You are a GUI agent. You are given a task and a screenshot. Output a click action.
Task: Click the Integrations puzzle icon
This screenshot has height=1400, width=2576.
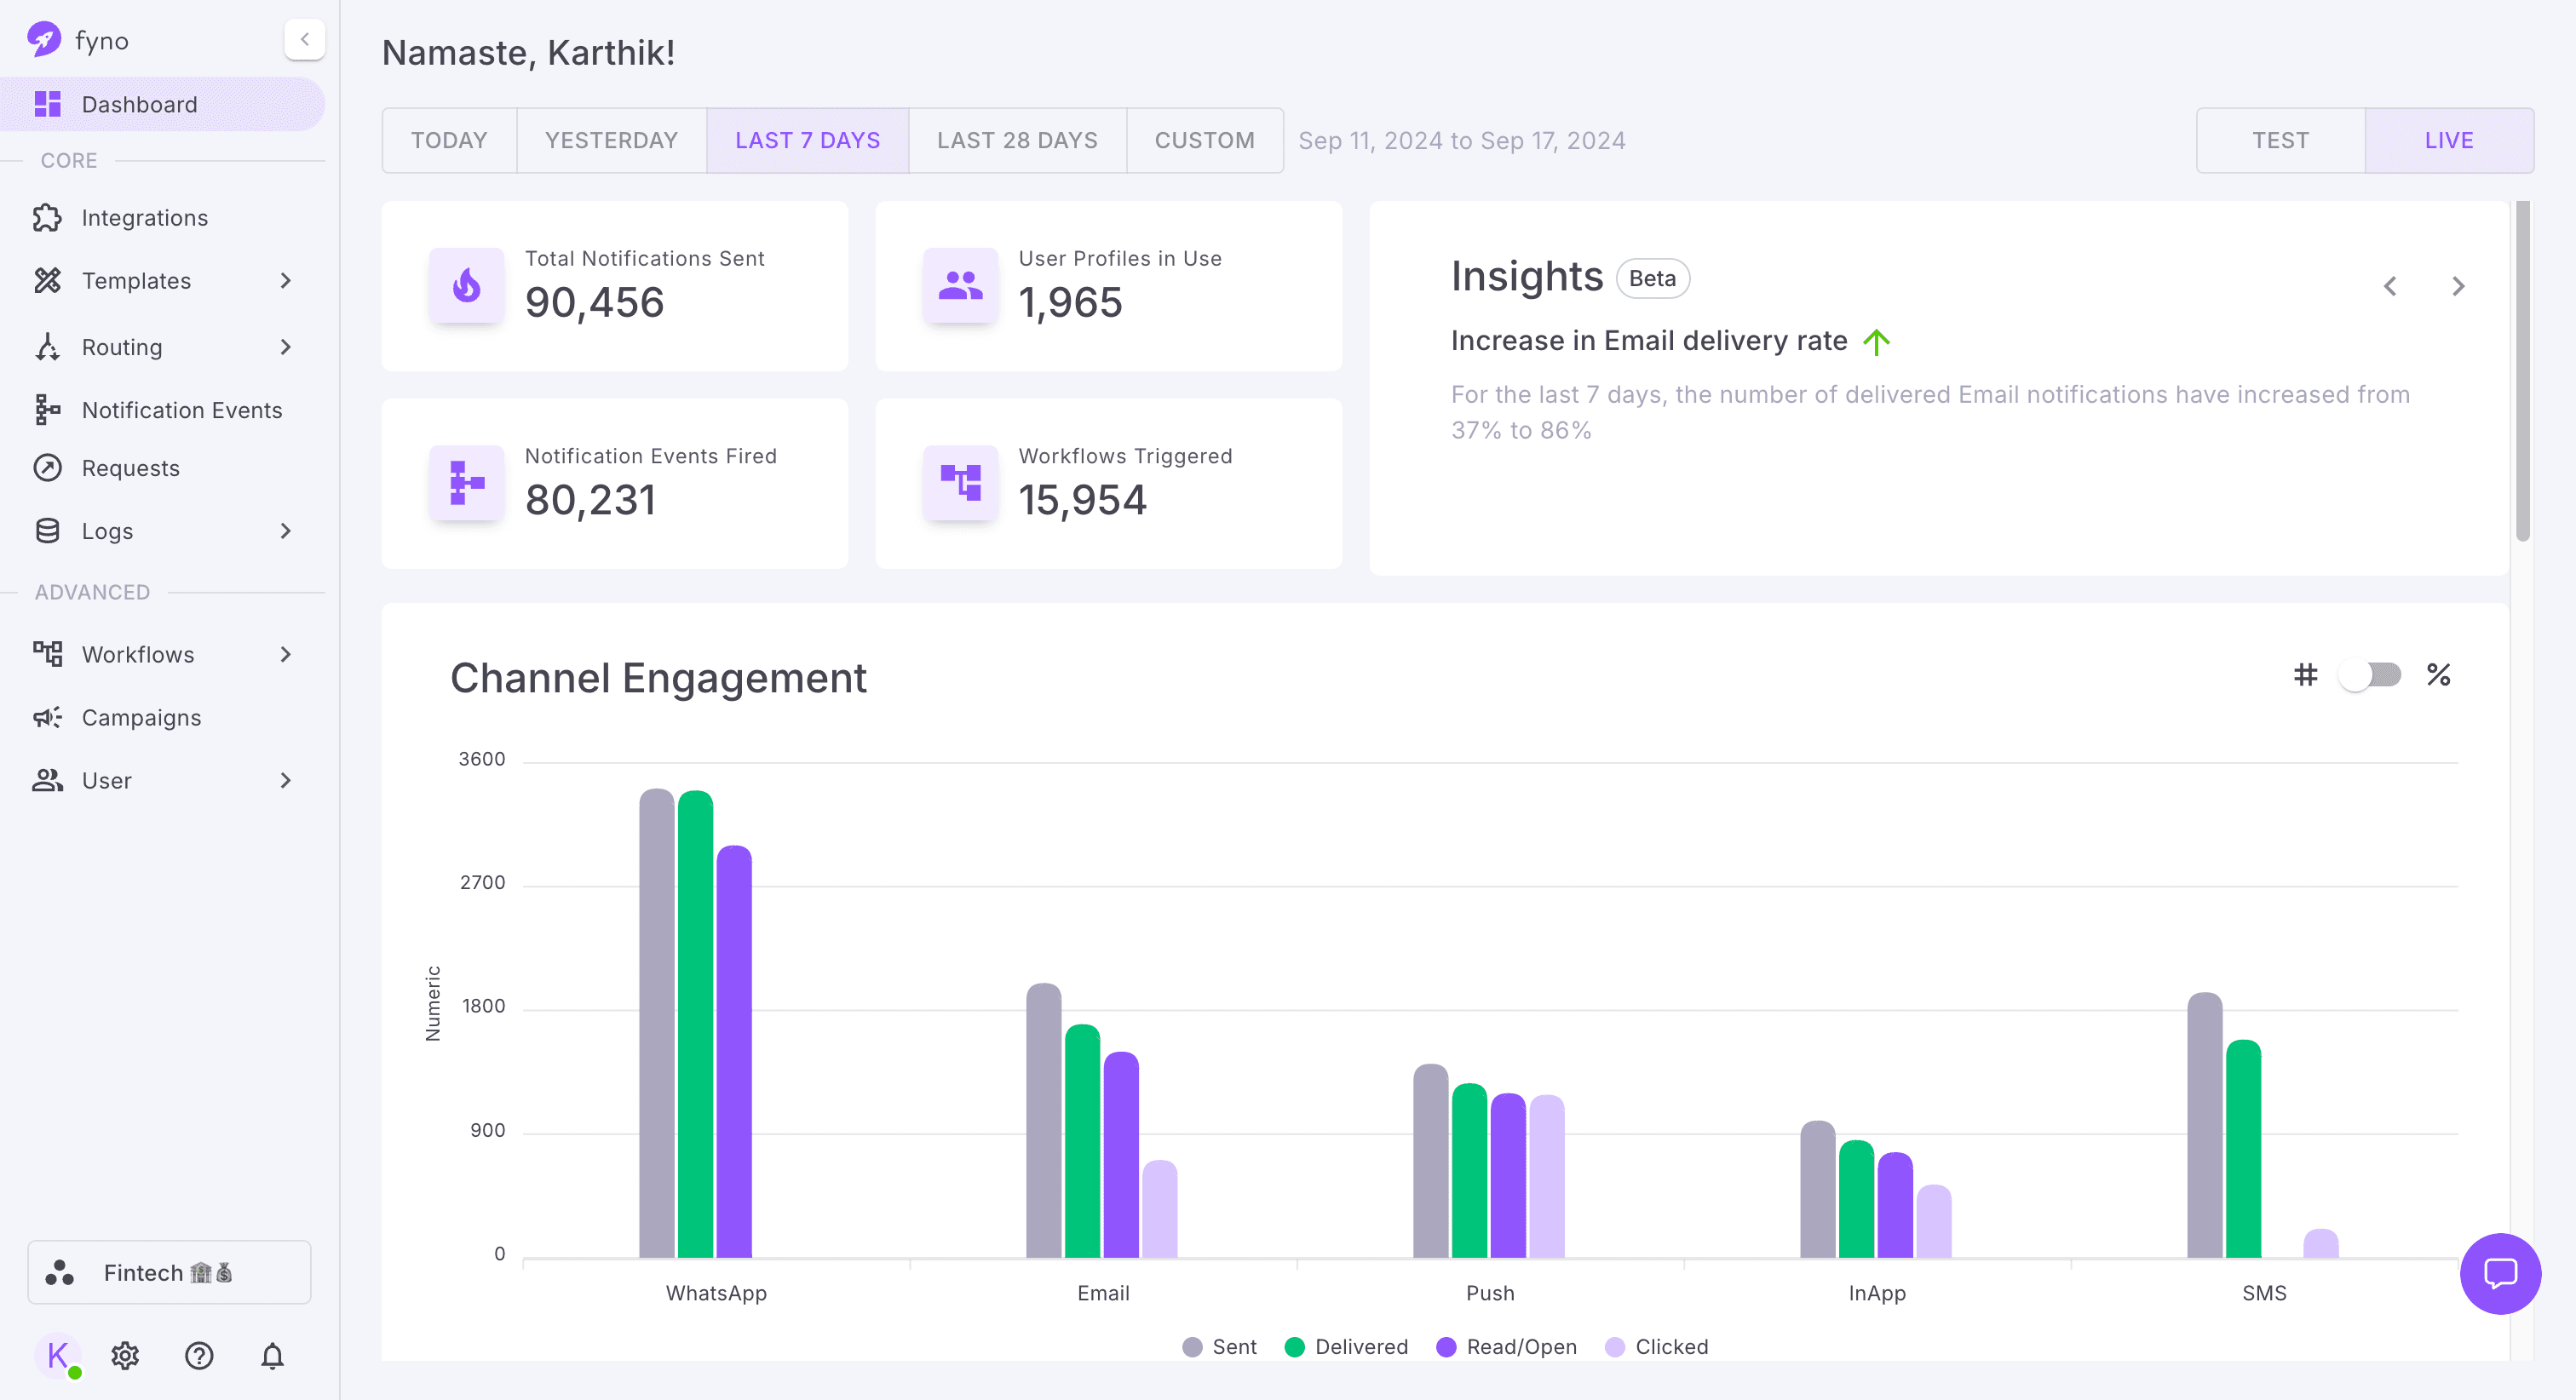tap(47, 218)
